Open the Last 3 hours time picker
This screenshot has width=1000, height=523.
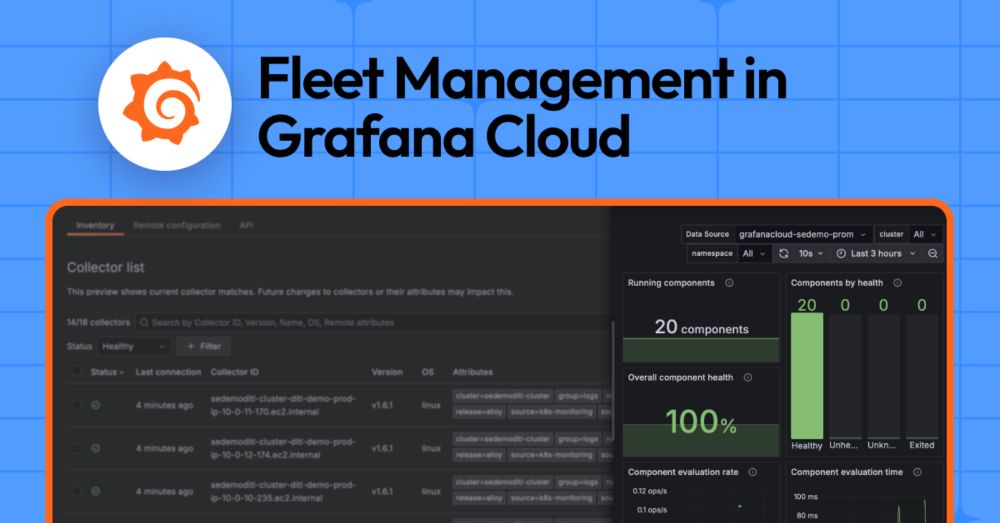876,253
